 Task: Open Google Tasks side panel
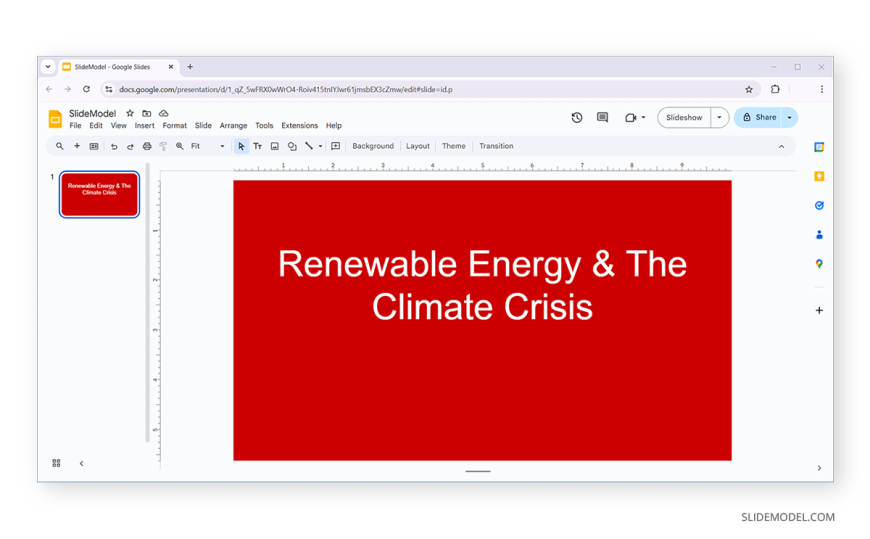point(819,205)
